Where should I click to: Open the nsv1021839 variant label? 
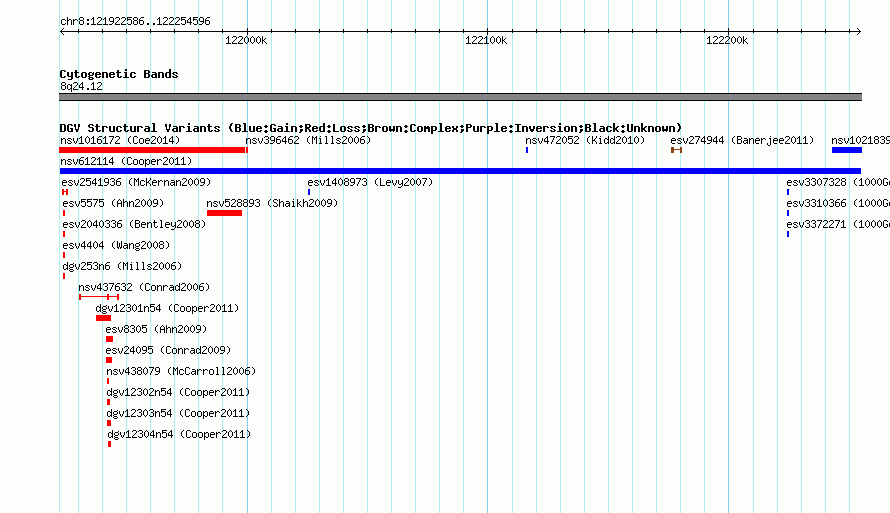(x=860, y=140)
